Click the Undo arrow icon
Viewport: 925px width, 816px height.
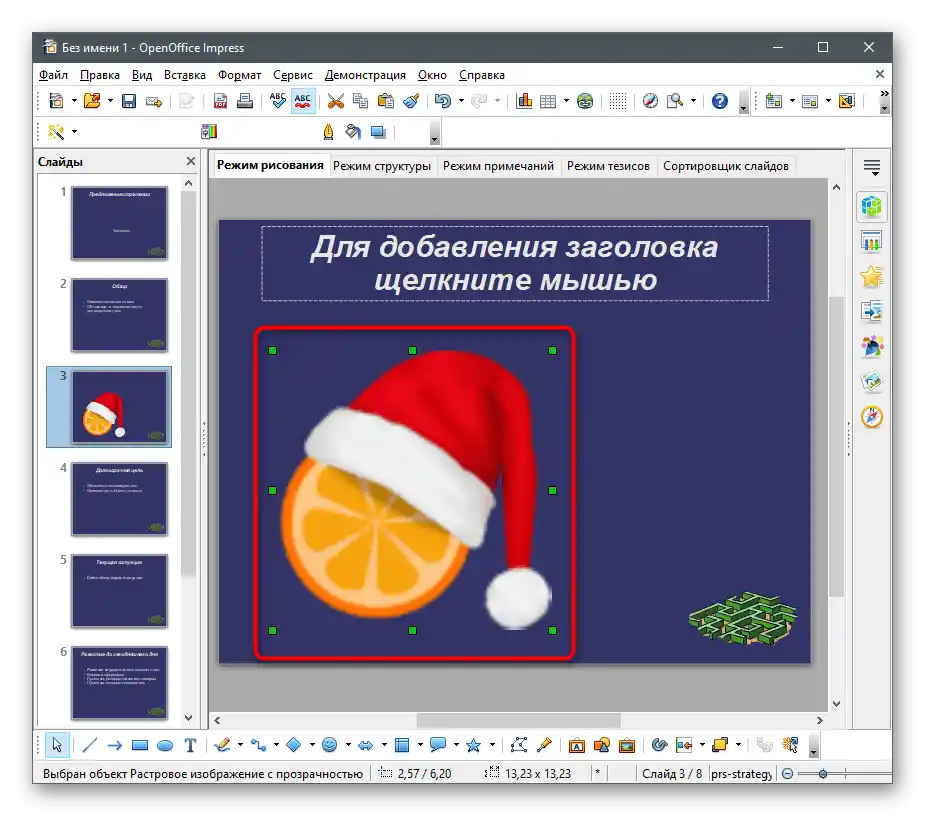pyautogui.click(x=442, y=101)
